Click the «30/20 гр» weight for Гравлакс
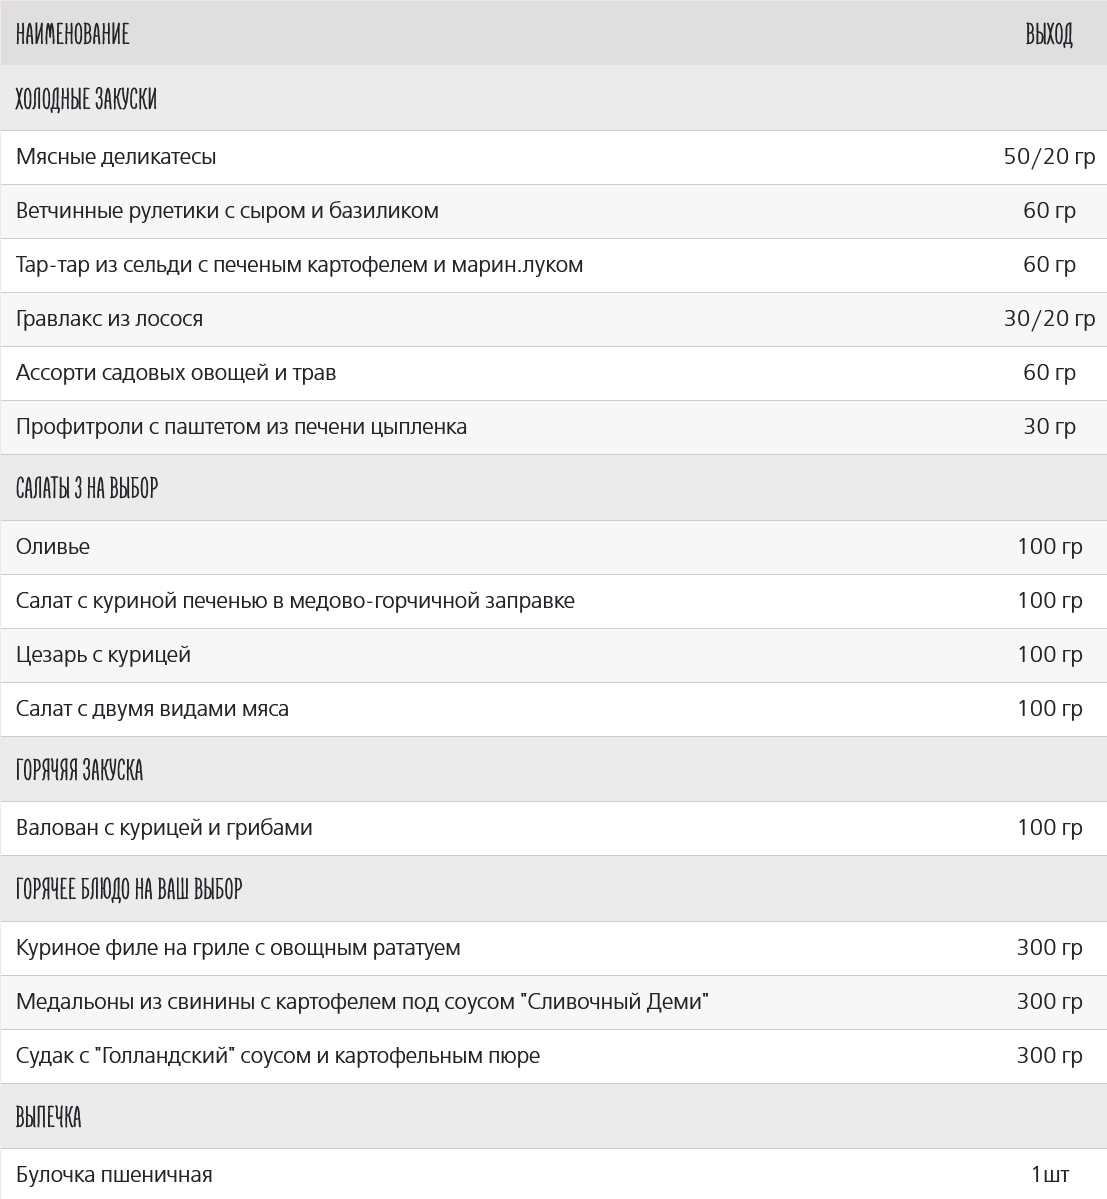The image size is (1107, 1199). (1049, 319)
